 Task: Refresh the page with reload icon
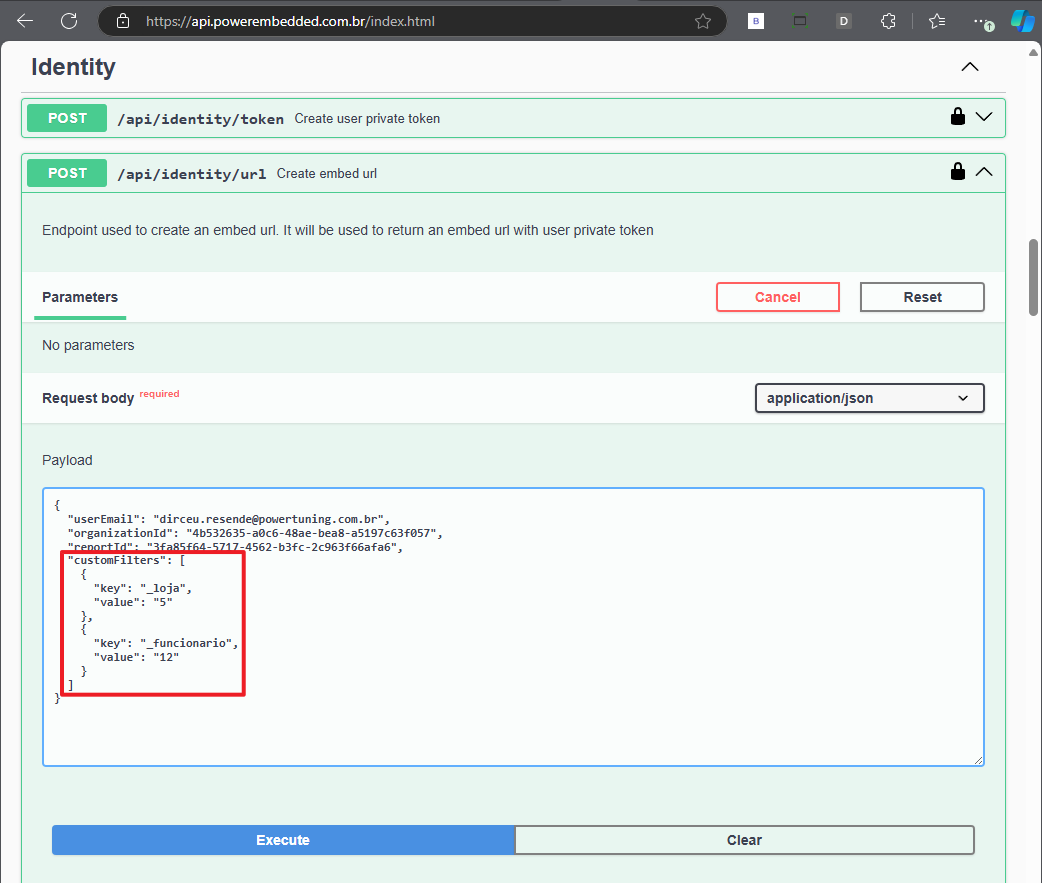(x=69, y=21)
